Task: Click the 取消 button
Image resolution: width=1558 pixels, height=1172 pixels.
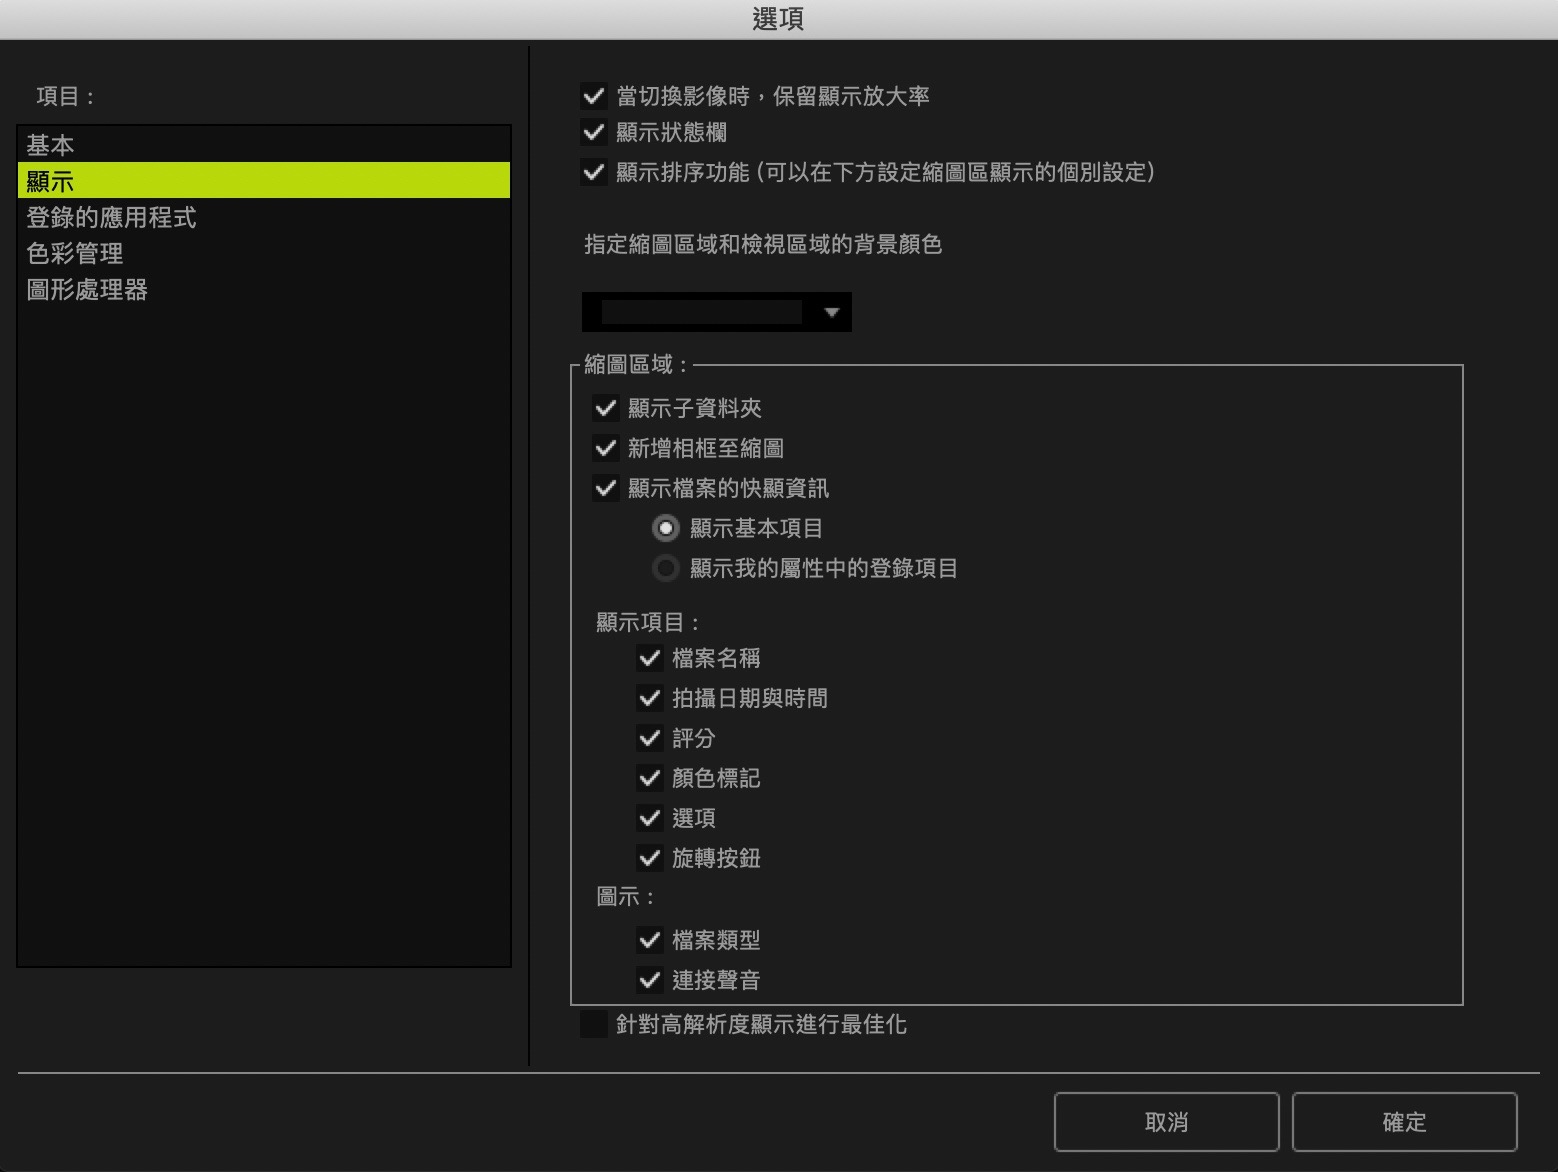Action: pos(1166,1122)
